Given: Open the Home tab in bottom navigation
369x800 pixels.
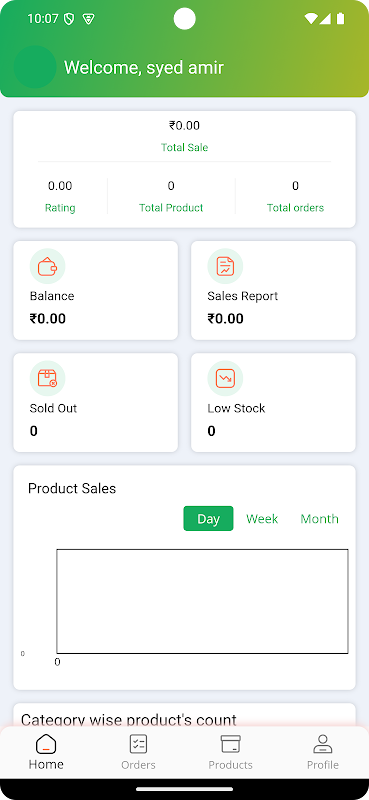Looking at the screenshot, I should [x=46, y=752].
